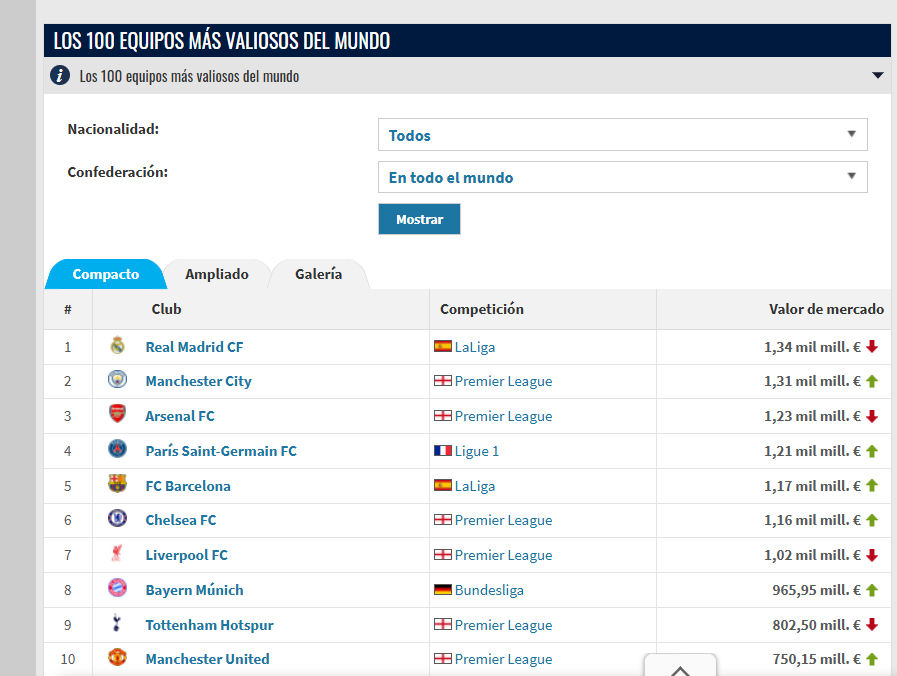
Task: Click the '1,34 mil mill. €' value
Action: [x=812, y=347]
